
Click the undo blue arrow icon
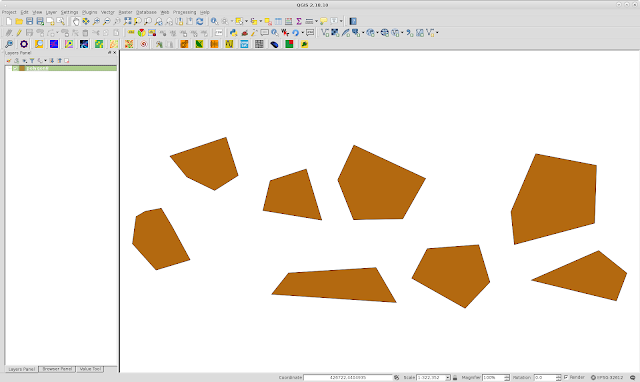coord(296,33)
